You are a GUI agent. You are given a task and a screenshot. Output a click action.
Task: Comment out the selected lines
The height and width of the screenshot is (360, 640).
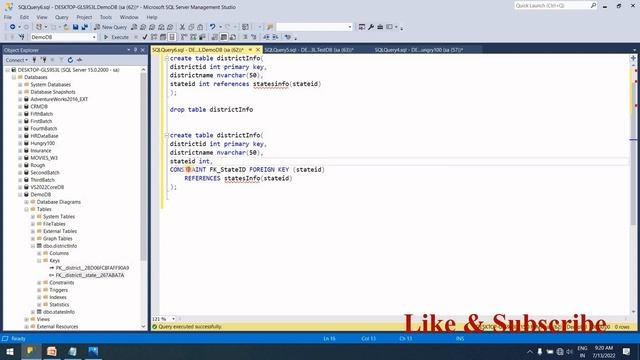pyautogui.click(x=245, y=37)
